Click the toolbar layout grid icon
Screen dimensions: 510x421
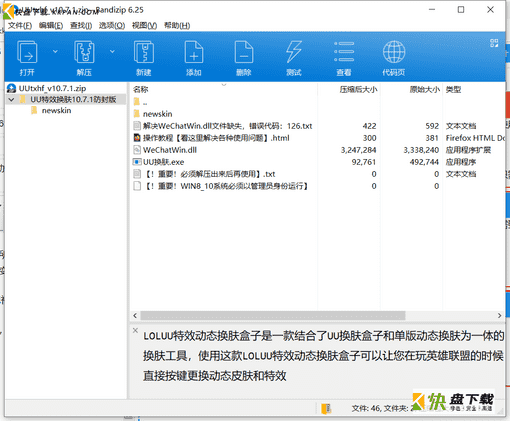[494, 43]
